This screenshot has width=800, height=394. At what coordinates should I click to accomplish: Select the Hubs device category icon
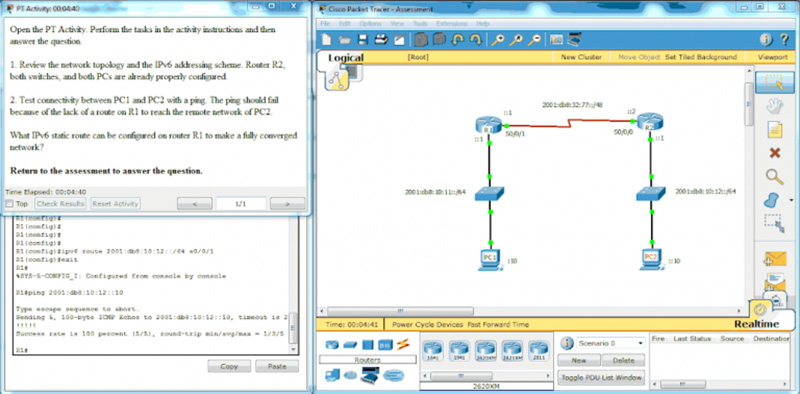click(368, 345)
